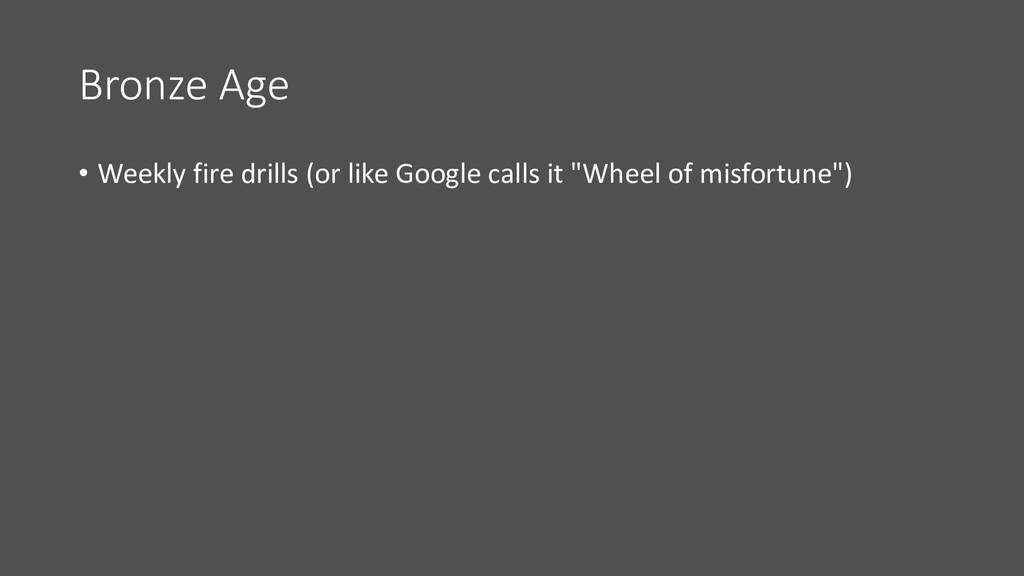Screen dimensions: 1024x576
Task: Click the closing parenthesis after "misfortune"
Action: point(848,174)
